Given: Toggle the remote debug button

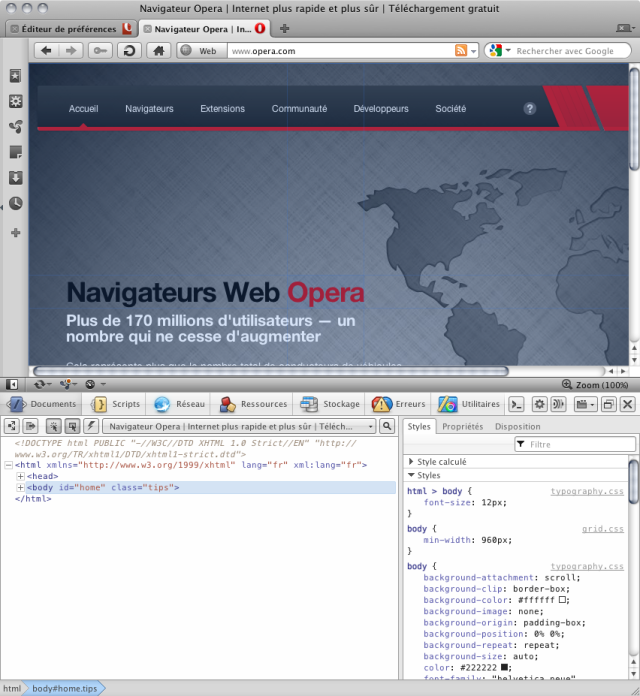Looking at the screenshot, I should 558,404.
